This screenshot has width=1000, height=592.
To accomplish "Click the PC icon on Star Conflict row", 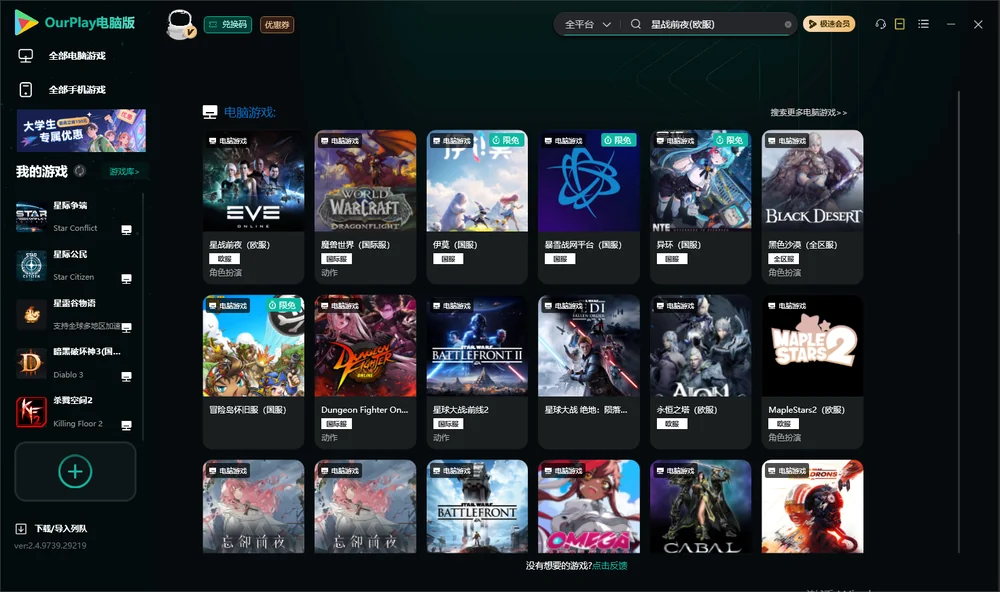I will [126, 230].
